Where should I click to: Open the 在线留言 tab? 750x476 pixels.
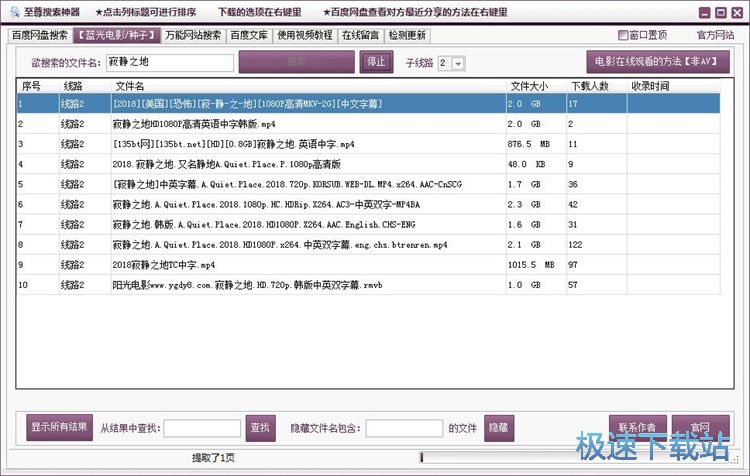point(360,35)
